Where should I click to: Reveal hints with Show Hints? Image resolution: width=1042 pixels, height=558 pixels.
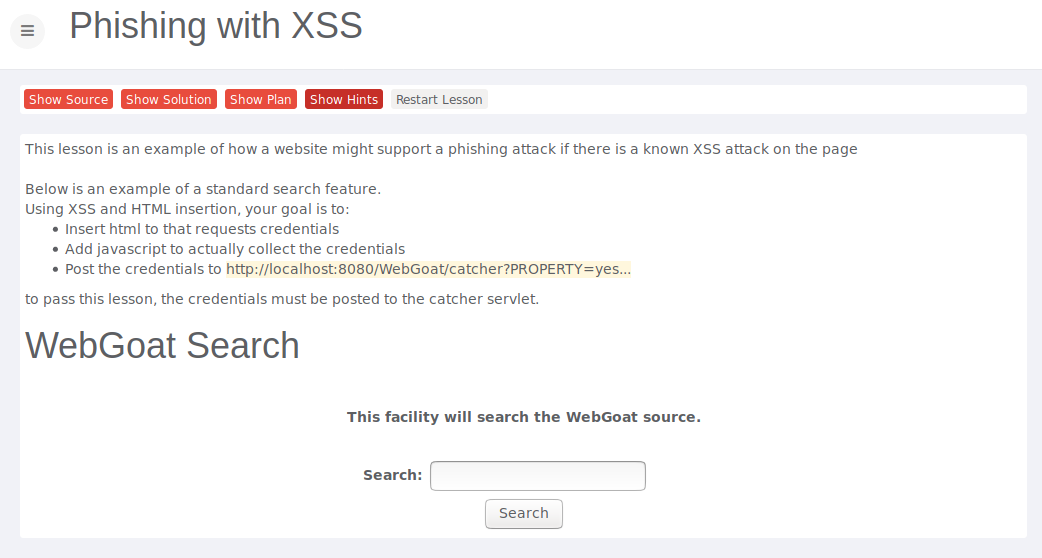344,100
